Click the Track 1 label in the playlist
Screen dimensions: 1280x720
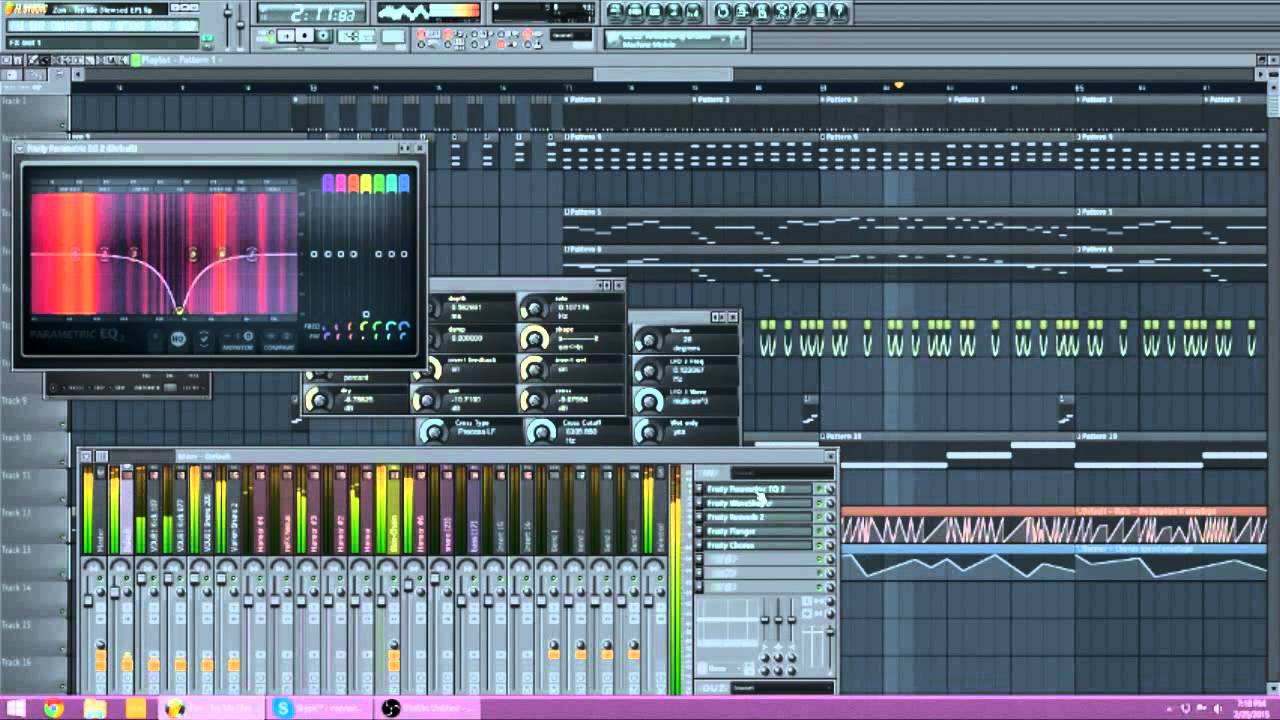tap(15, 101)
